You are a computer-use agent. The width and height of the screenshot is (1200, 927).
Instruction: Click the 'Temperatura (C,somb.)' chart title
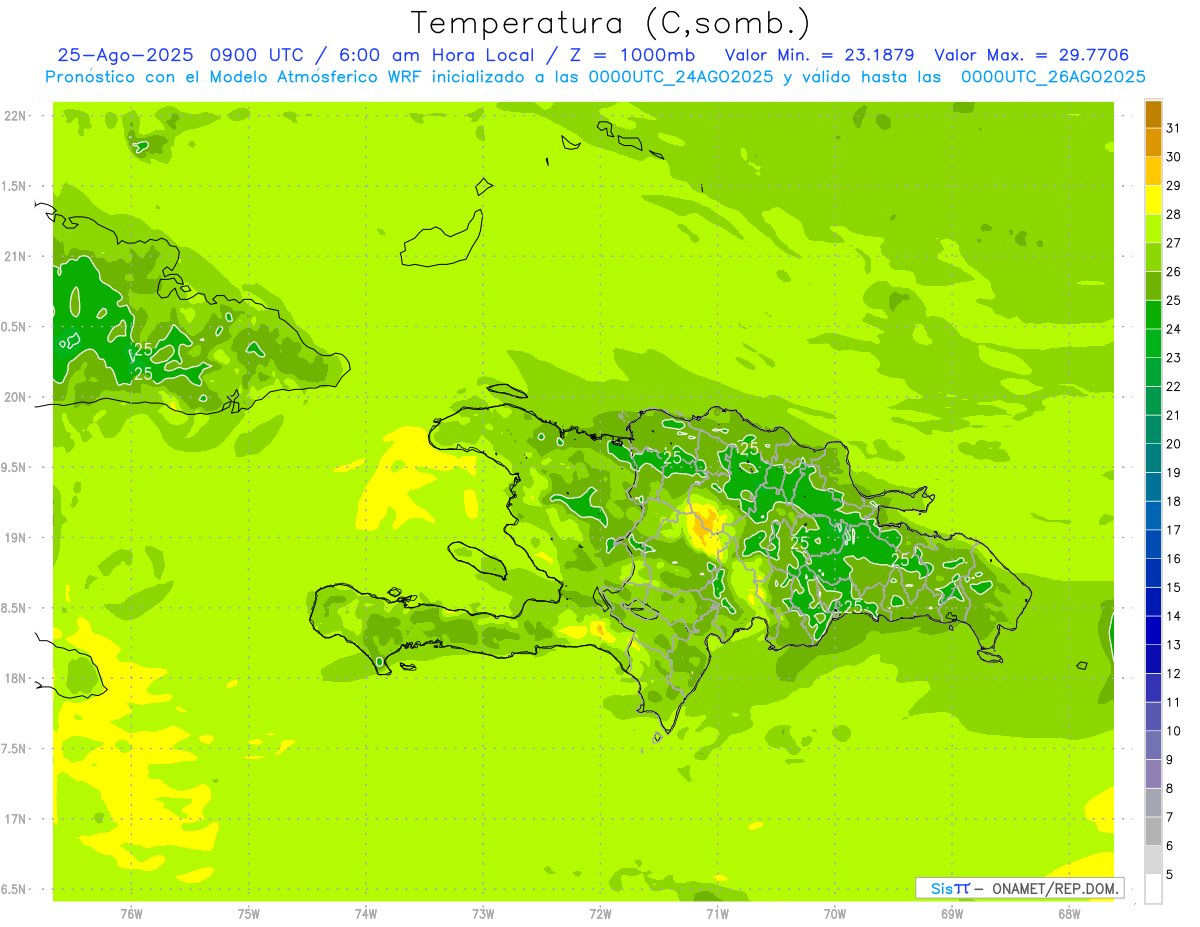[611, 23]
